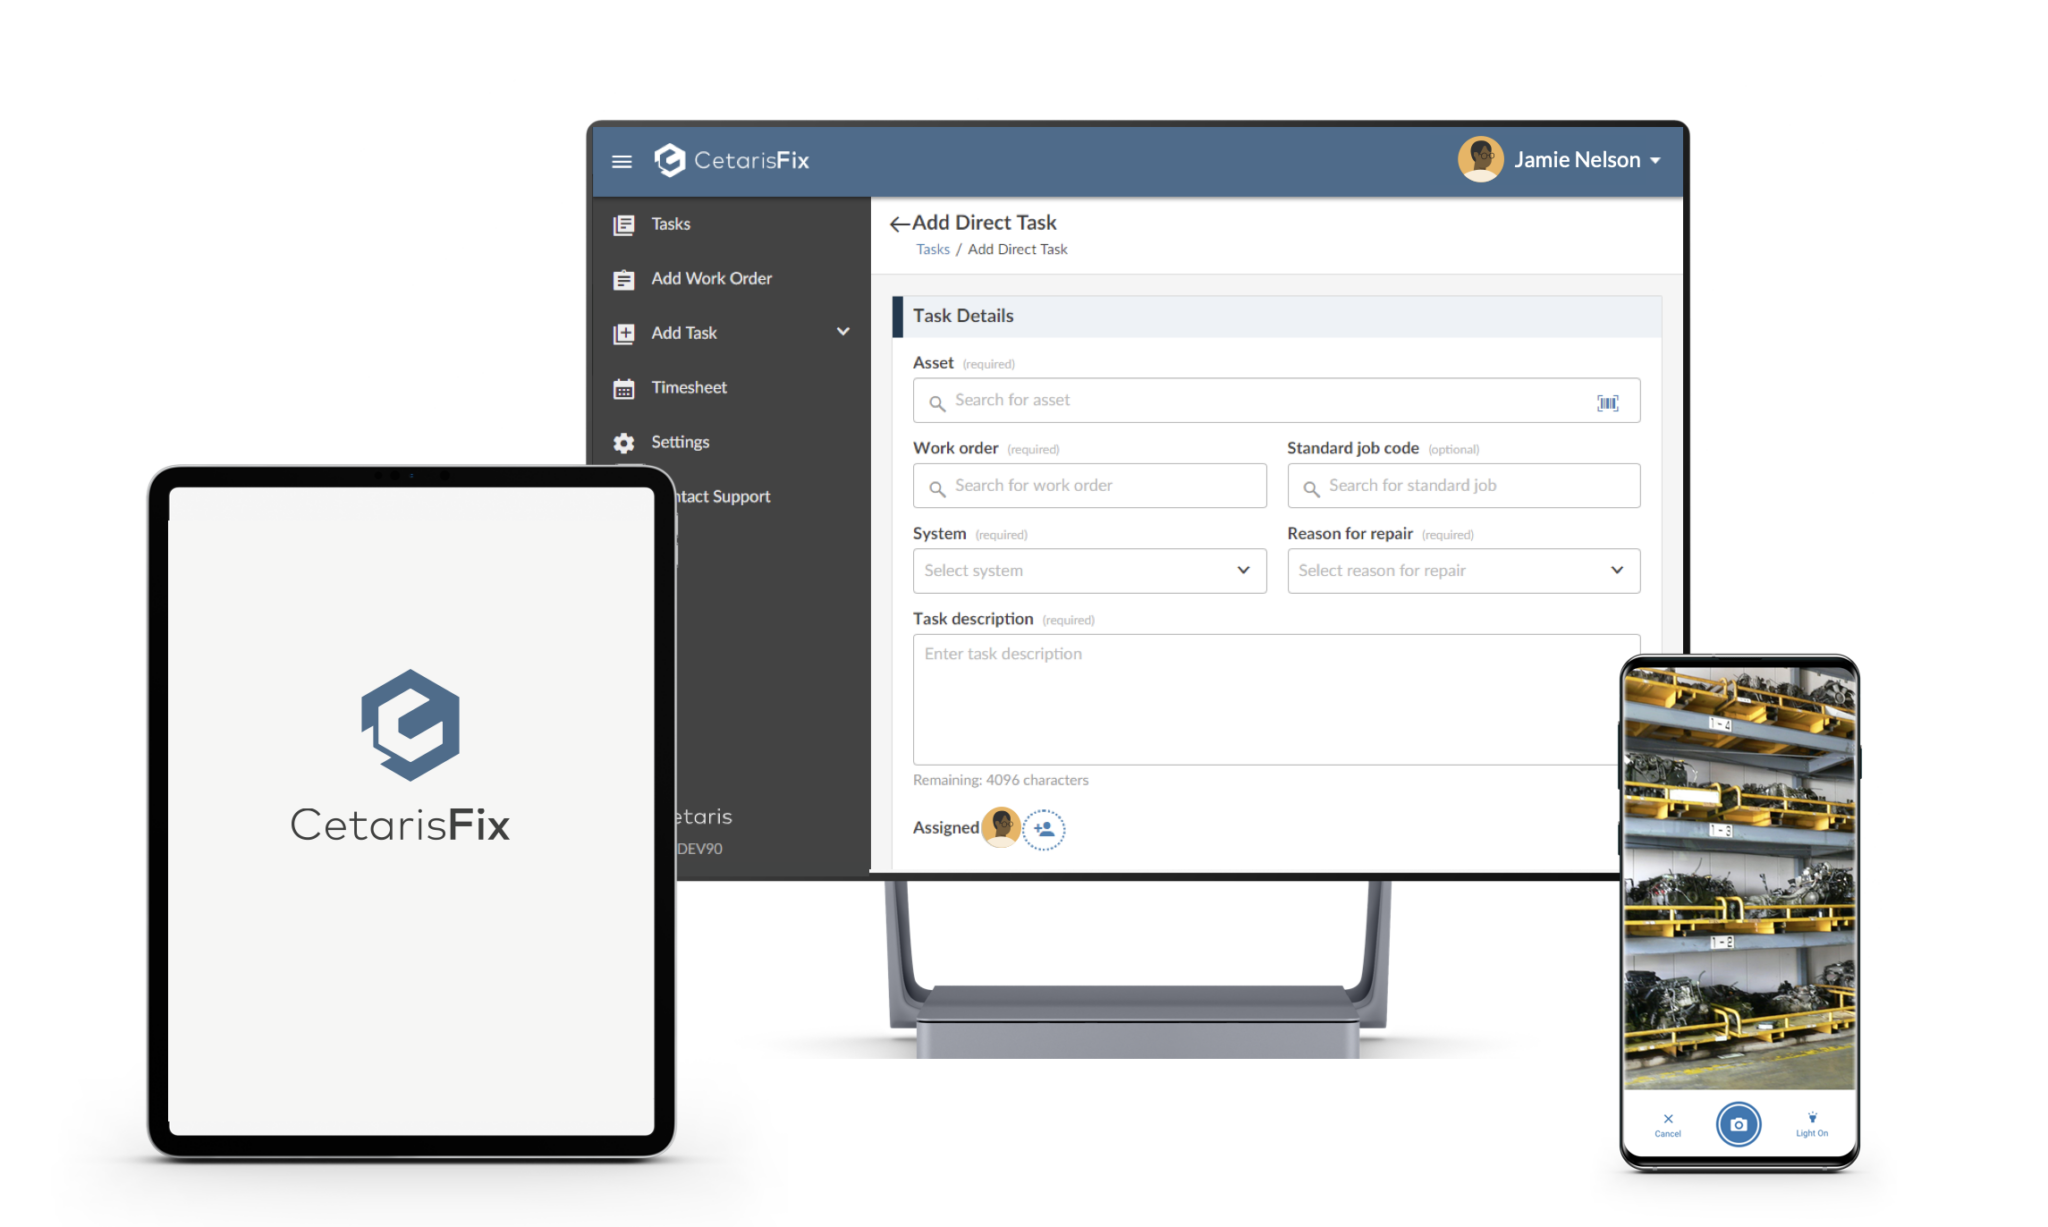Image resolution: width=2048 pixels, height=1227 pixels.
Task: Click the assigned user avatar
Action: pyautogui.click(x=1000, y=827)
